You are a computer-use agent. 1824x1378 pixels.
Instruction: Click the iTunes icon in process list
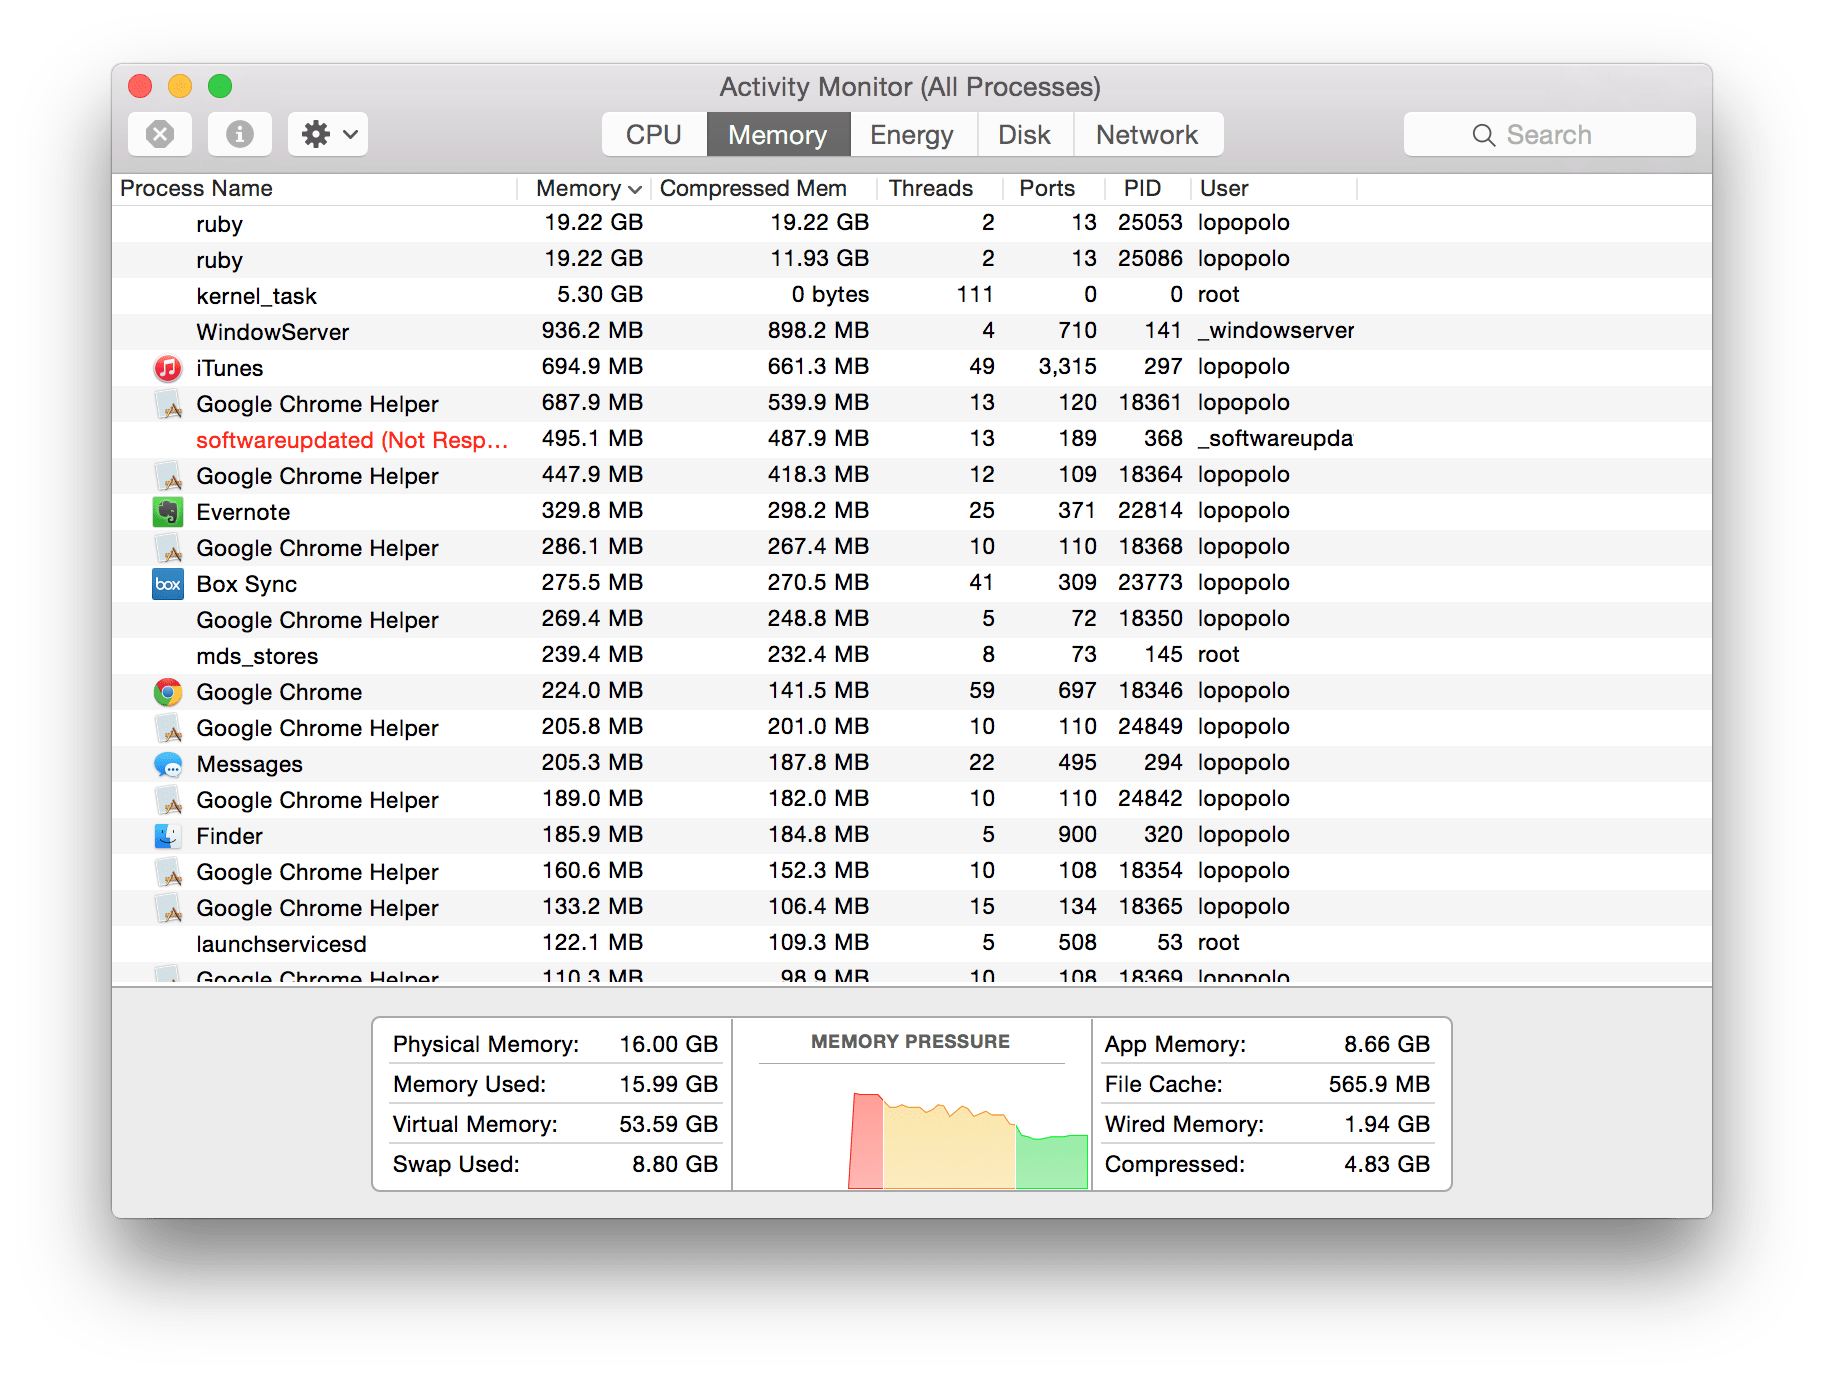click(x=168, y=368)
